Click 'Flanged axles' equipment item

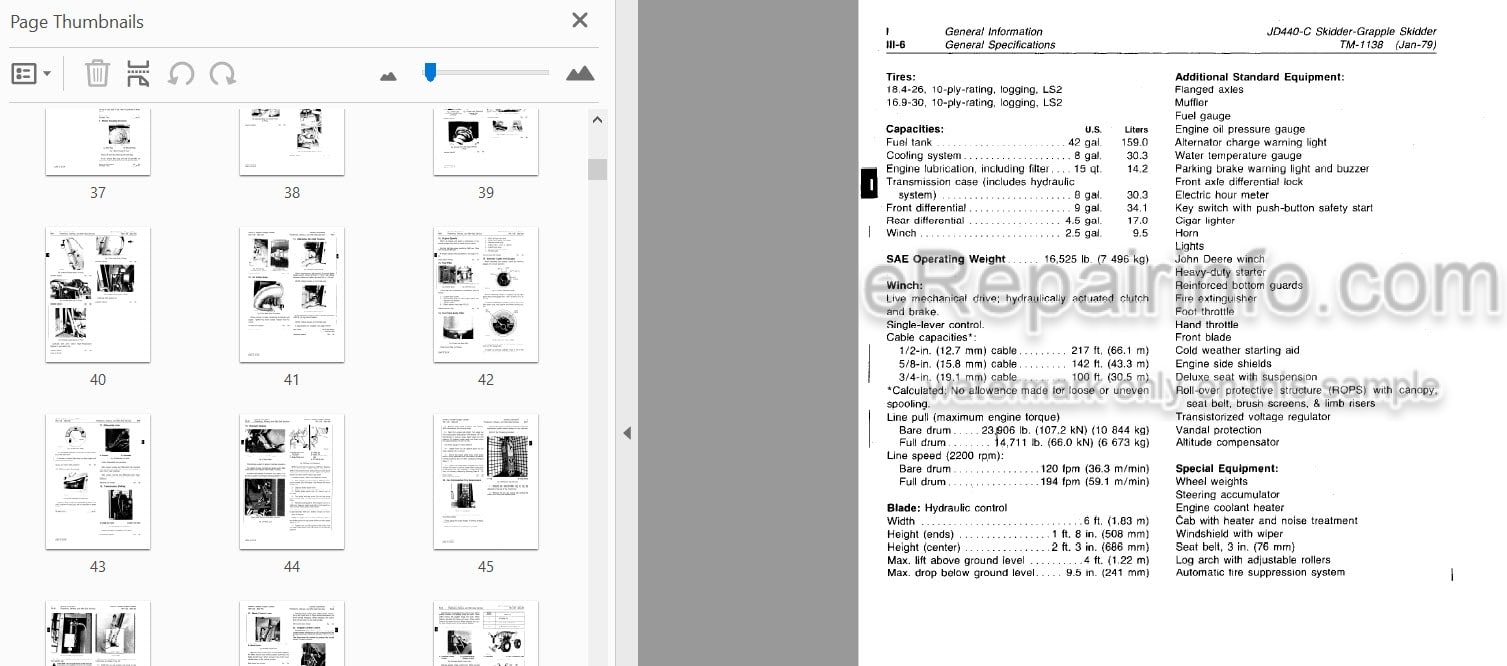click(x=1209, y=90)
